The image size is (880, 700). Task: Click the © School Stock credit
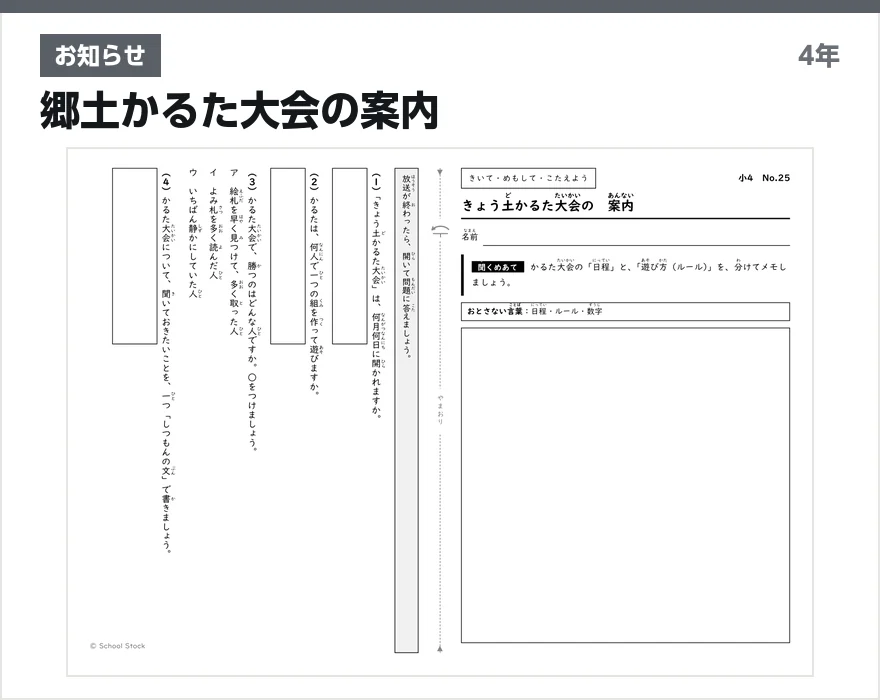[117, 646]
